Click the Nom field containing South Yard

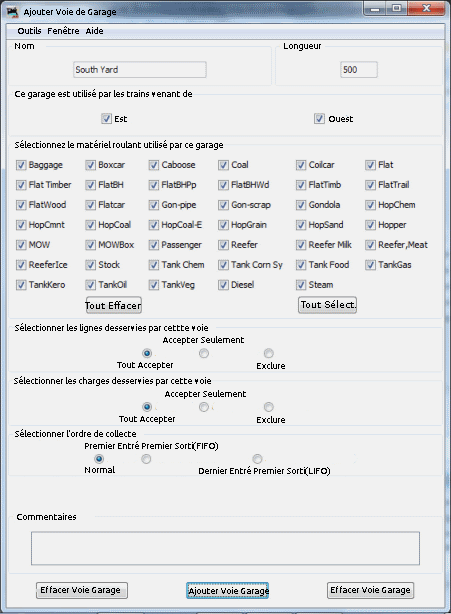pos(140,70)
